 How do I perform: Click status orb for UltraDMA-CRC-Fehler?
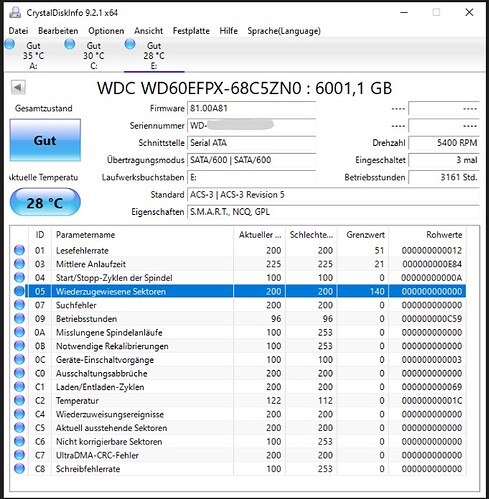[x=19, y=455]
